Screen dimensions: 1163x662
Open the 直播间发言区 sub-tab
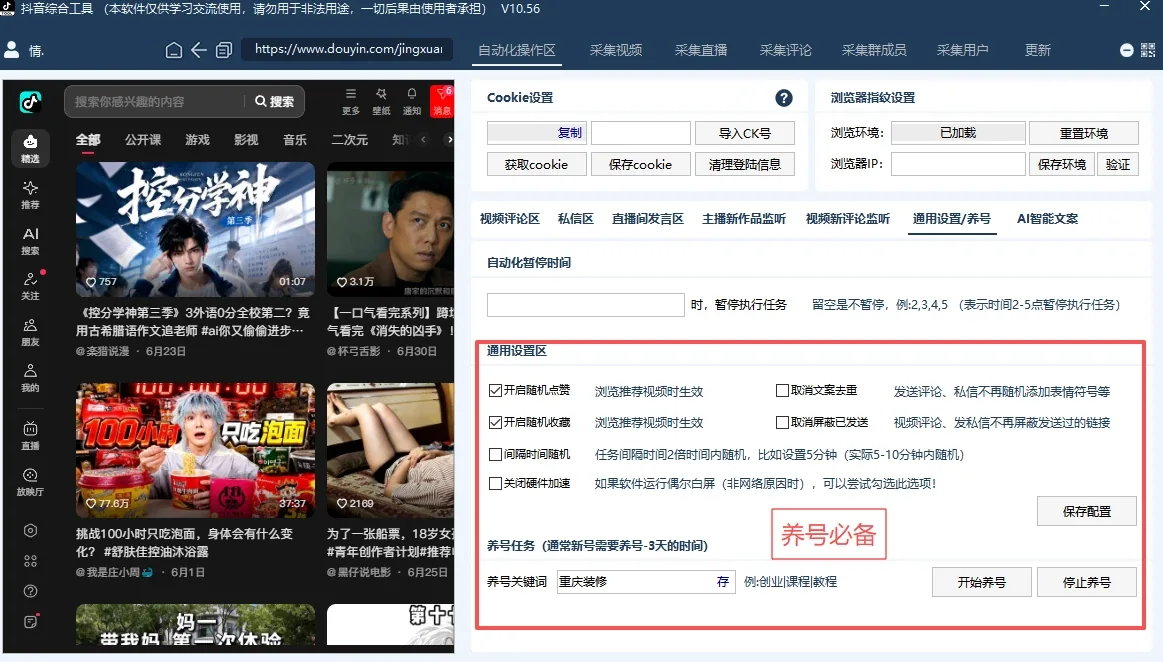click(x=648, y=219)
